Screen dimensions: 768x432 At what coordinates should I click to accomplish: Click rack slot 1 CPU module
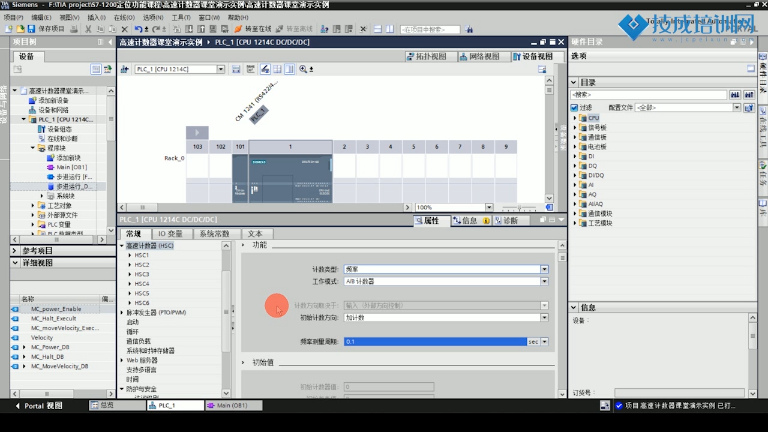pos(290,178)
